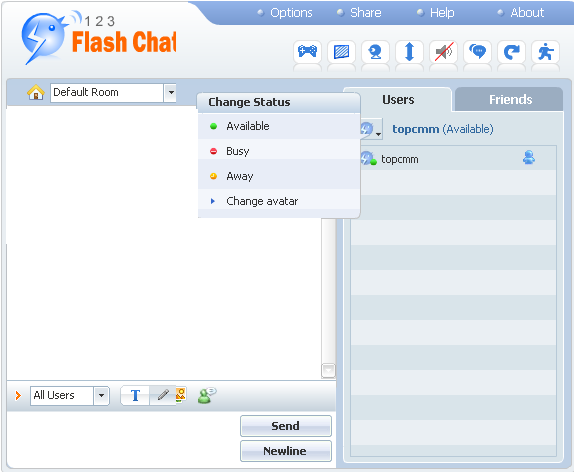Click the skin/background striped square icon

pyautogui.click(x=341, y=52)
